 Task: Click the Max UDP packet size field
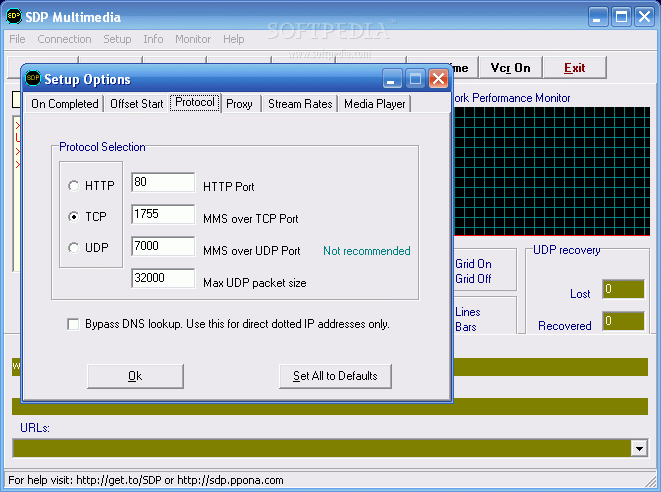point(163,278)
